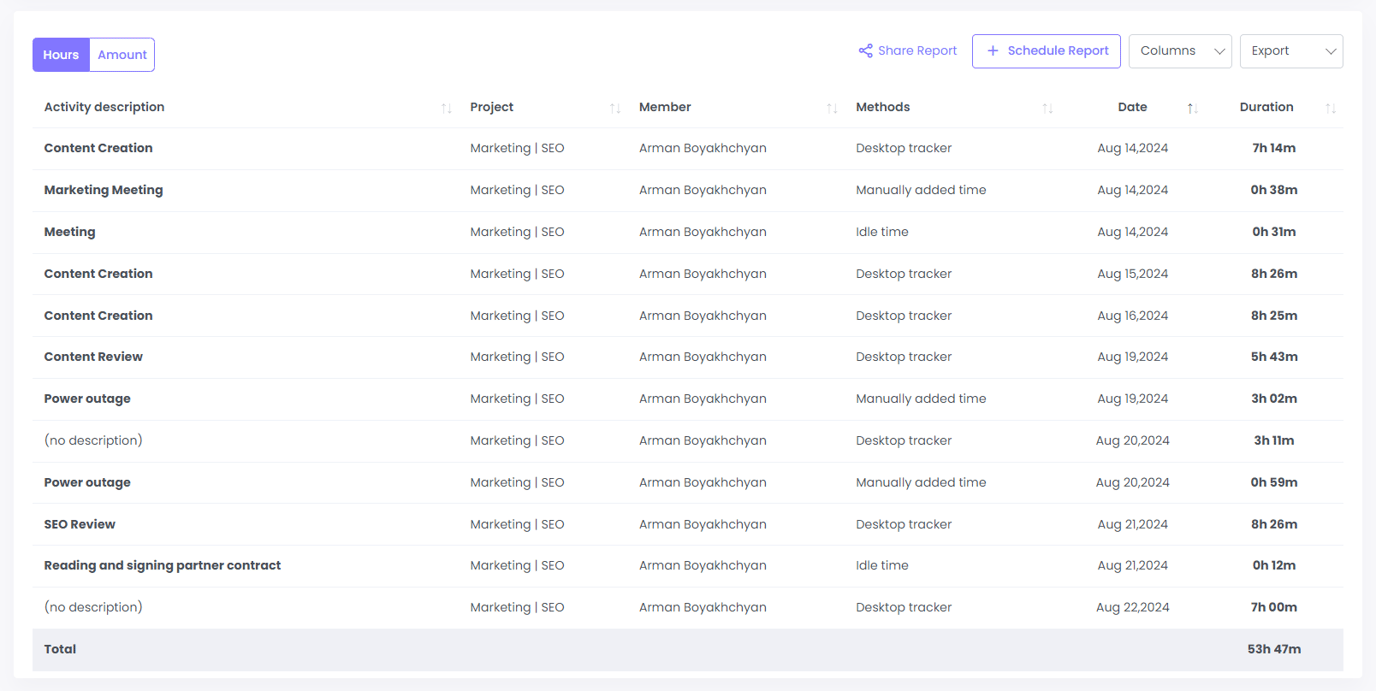Expand the Export dropdown

(x=1291, y=50)
